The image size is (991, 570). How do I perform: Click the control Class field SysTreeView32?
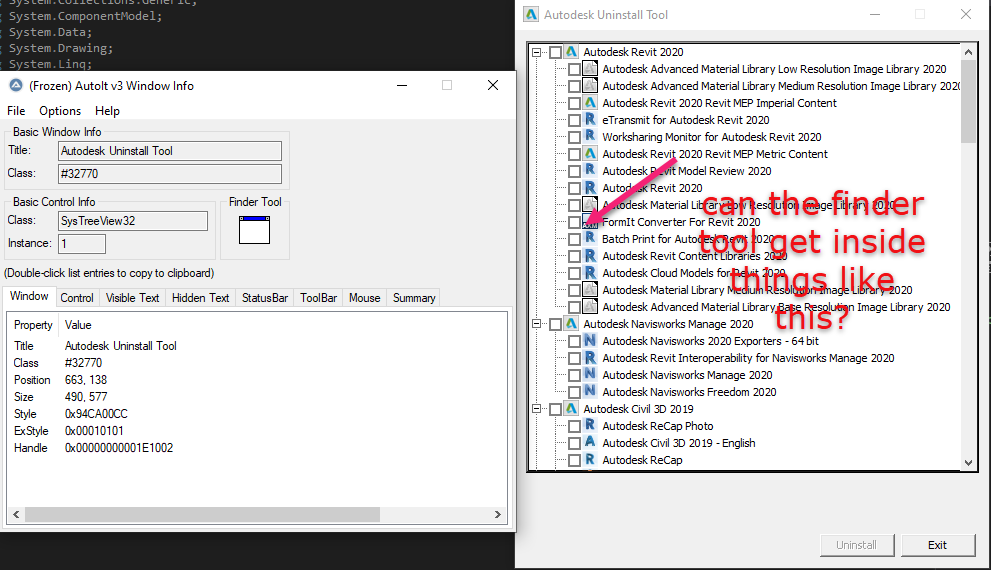(x=133, y=221)
